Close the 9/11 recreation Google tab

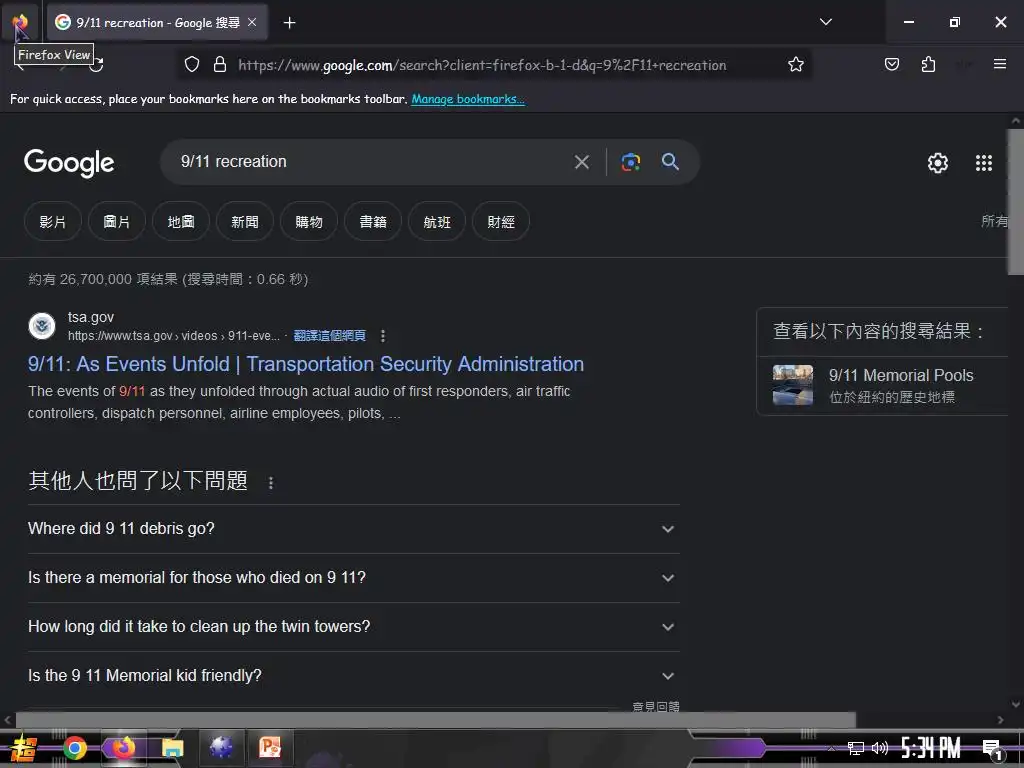pyautogui.click(x=252, y=22)
